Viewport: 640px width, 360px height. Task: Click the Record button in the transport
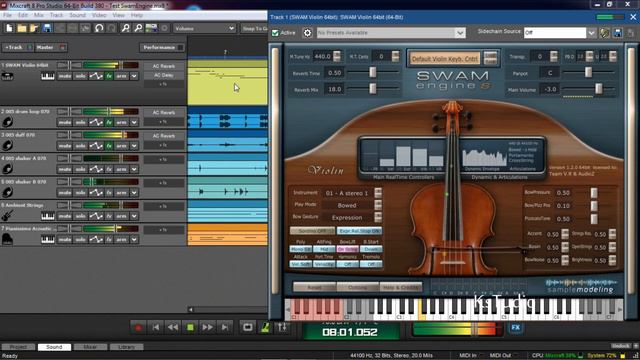click(x=138, y=327)
